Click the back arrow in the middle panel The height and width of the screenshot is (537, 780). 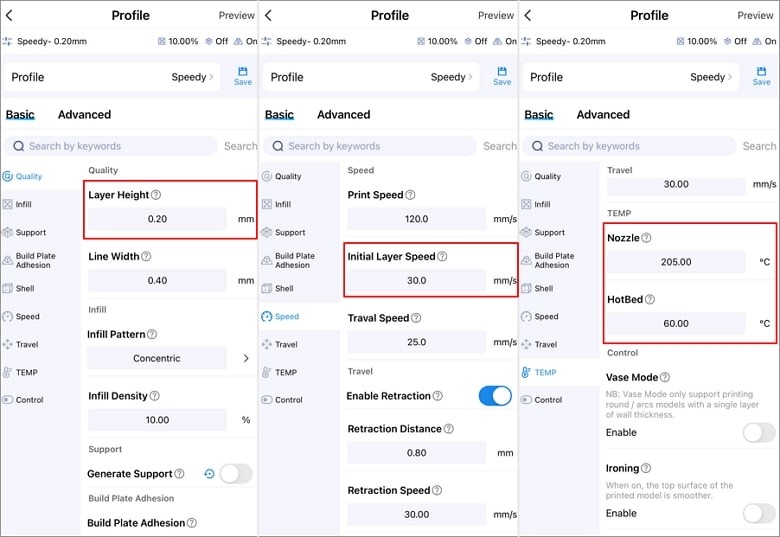269,15
